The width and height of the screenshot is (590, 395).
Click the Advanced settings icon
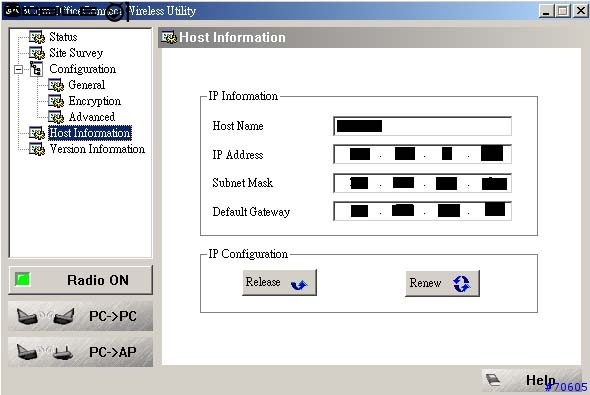click(56, 117)
